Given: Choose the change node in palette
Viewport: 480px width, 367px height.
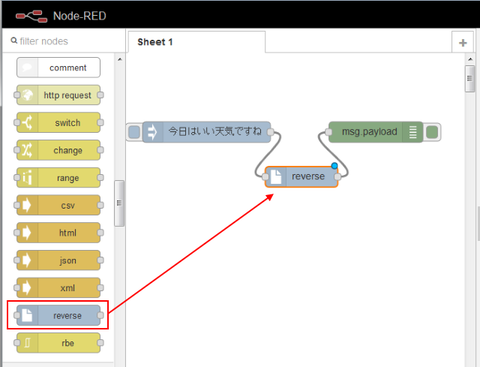Looking at the screenshot, I should pos(58,150).
